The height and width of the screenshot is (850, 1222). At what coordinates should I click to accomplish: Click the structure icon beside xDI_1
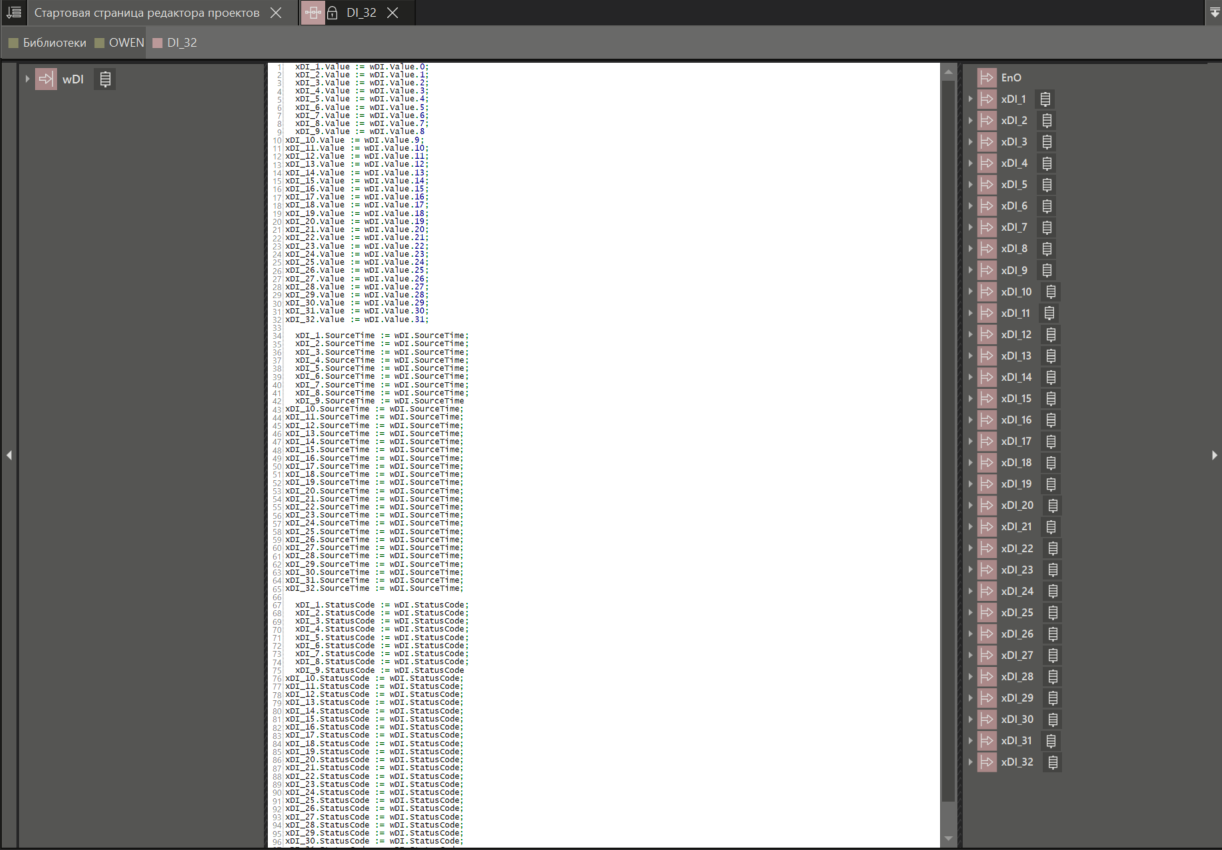pyautogui.click(x=1045, y=99)
